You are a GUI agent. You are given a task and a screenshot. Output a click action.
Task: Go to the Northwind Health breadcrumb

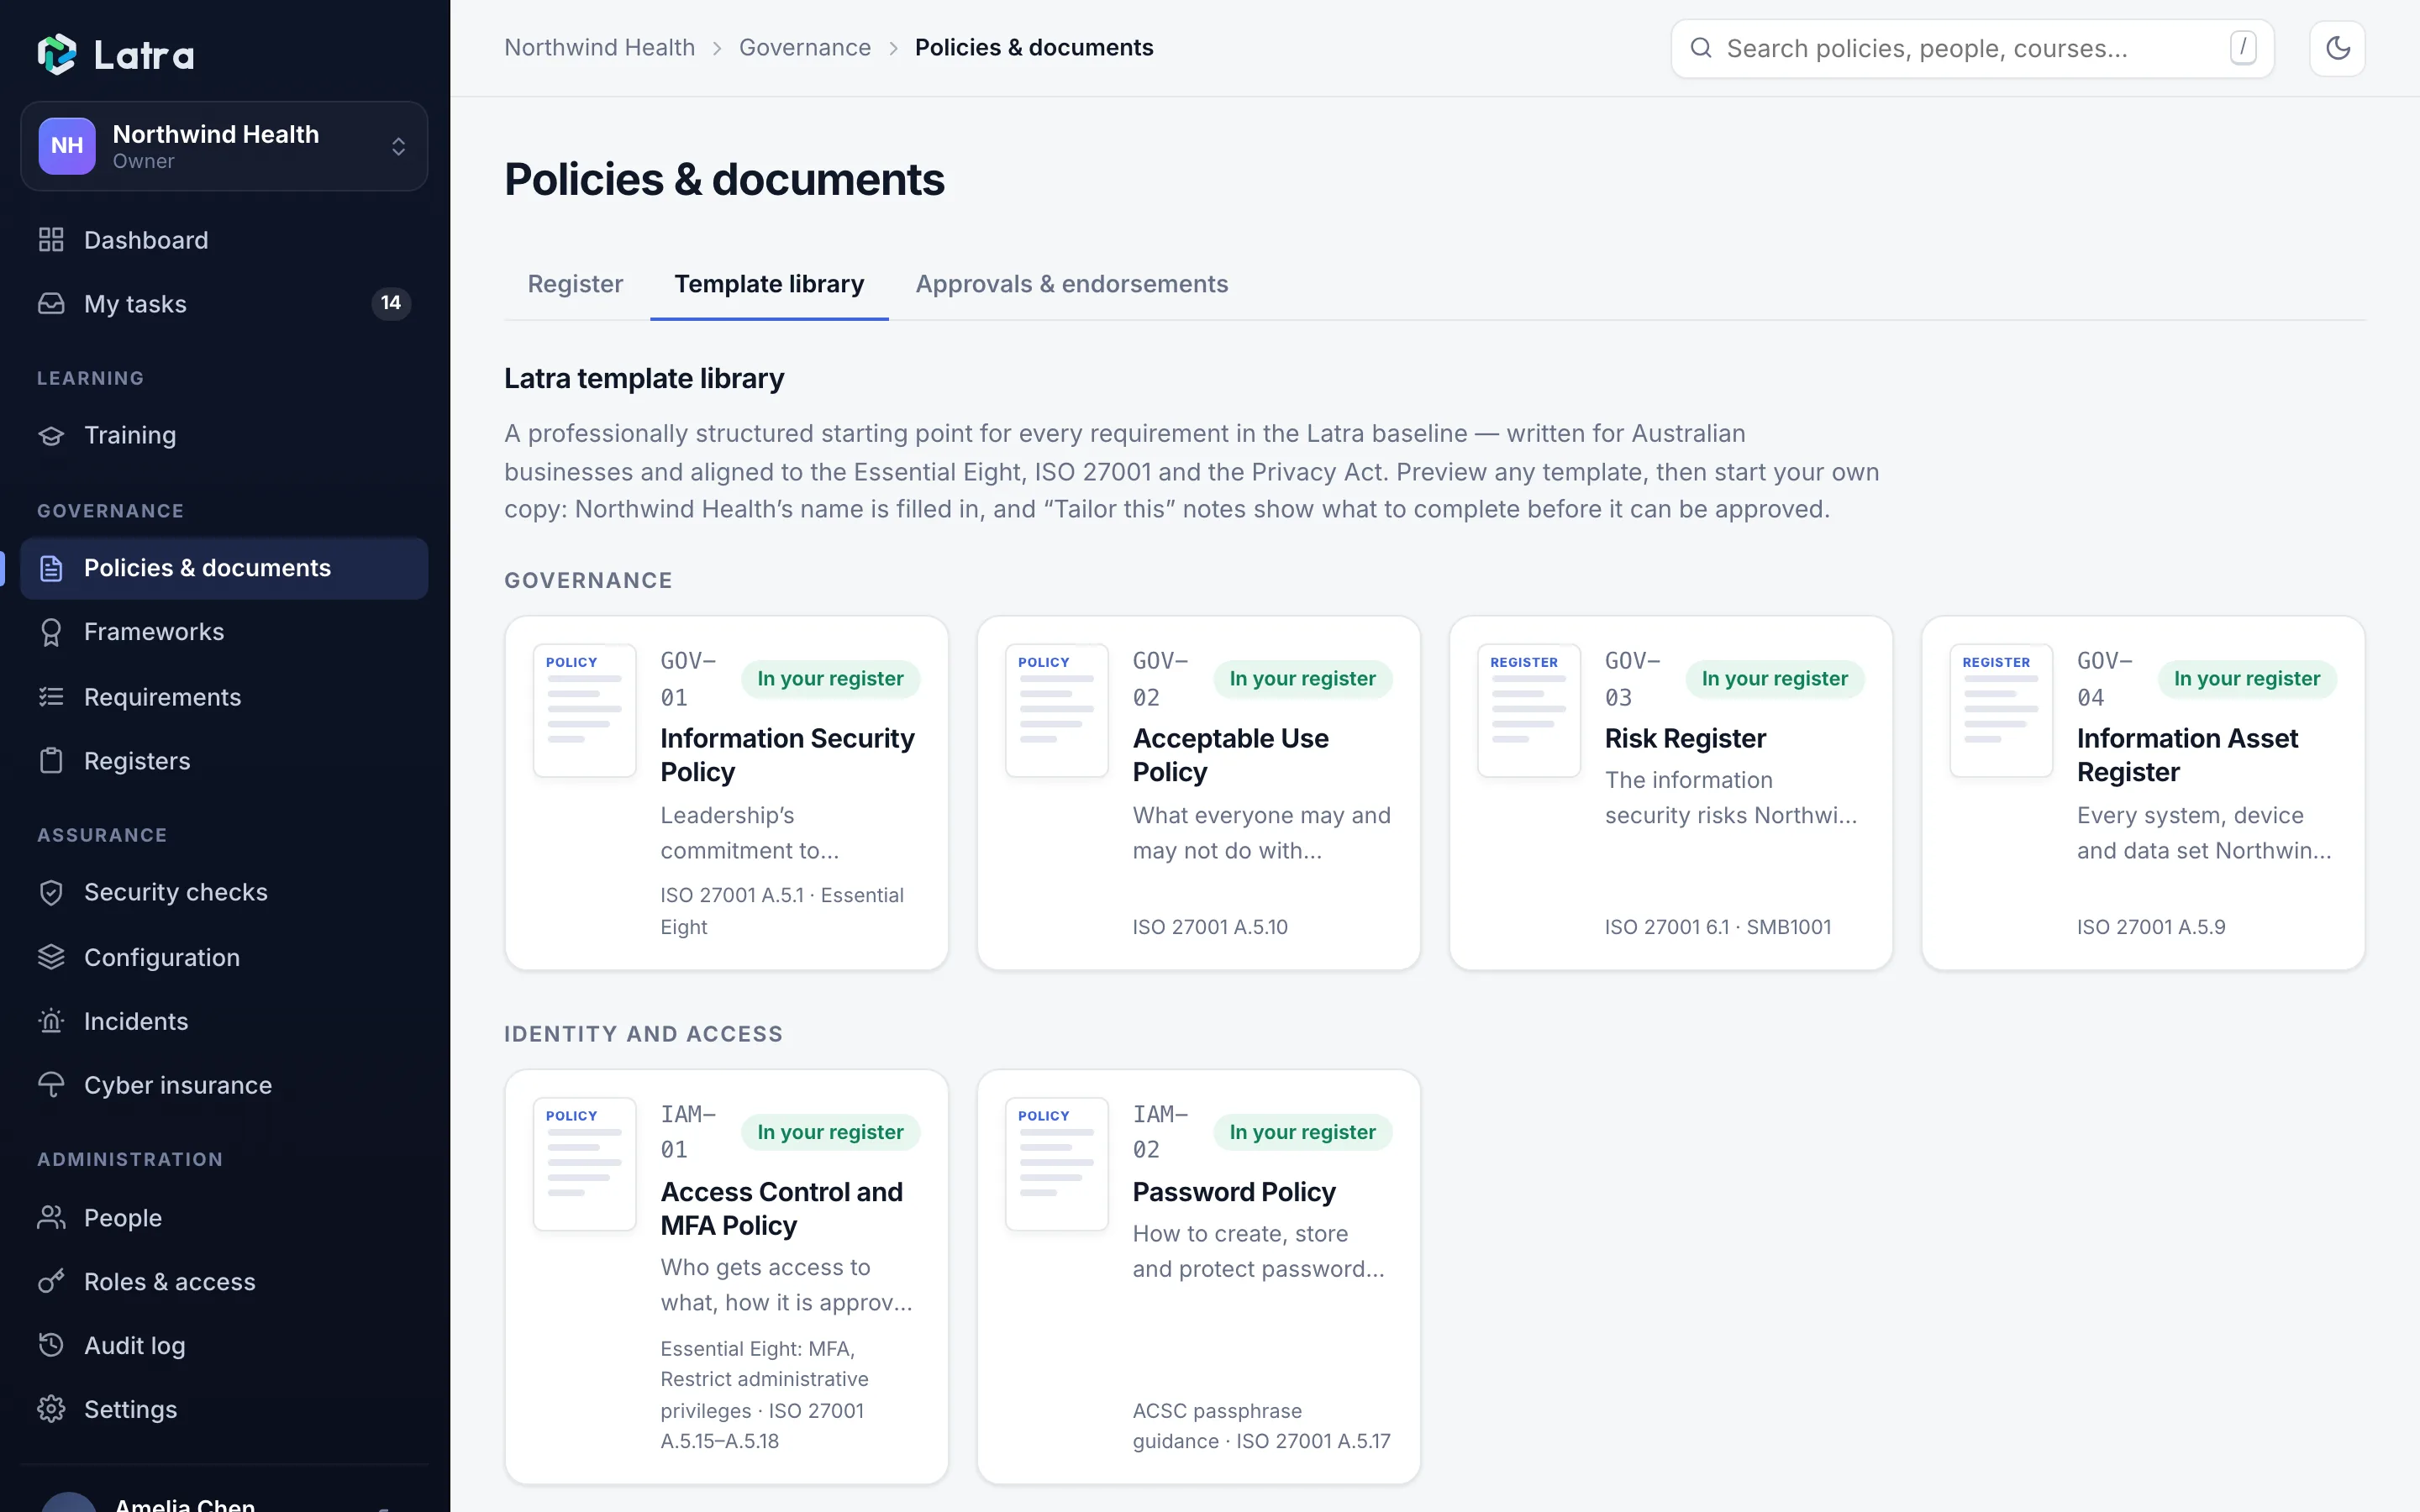(599, 48)
